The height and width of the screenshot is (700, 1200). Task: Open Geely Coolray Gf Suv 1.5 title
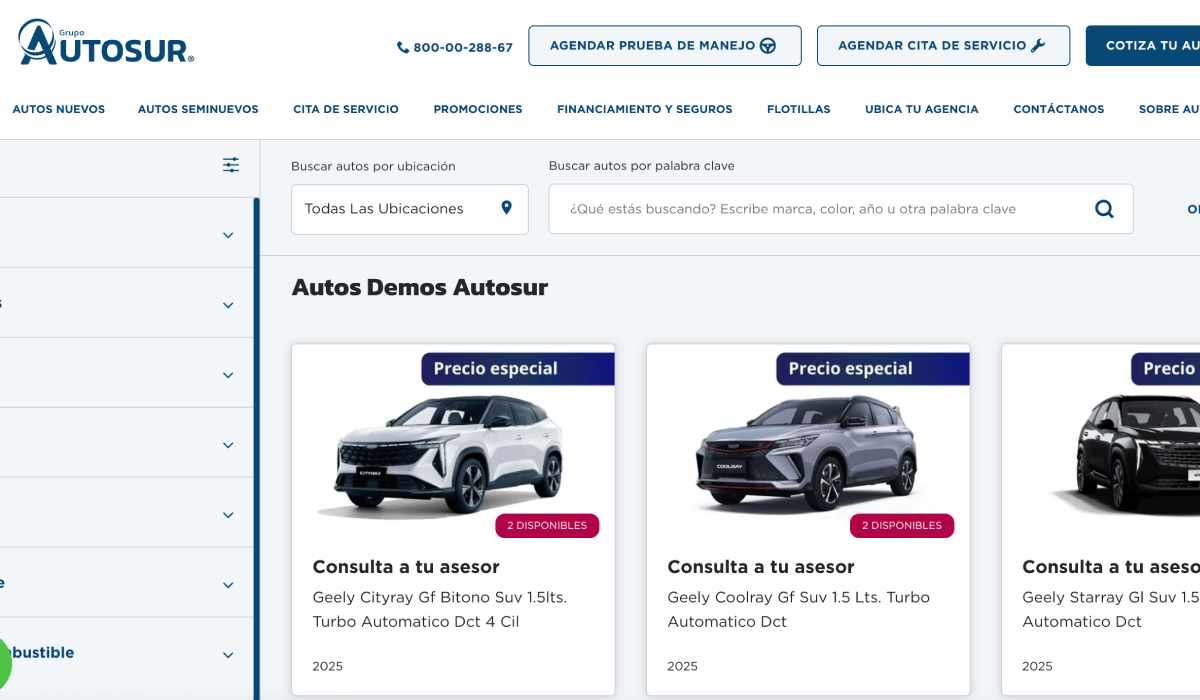[799, 609]
